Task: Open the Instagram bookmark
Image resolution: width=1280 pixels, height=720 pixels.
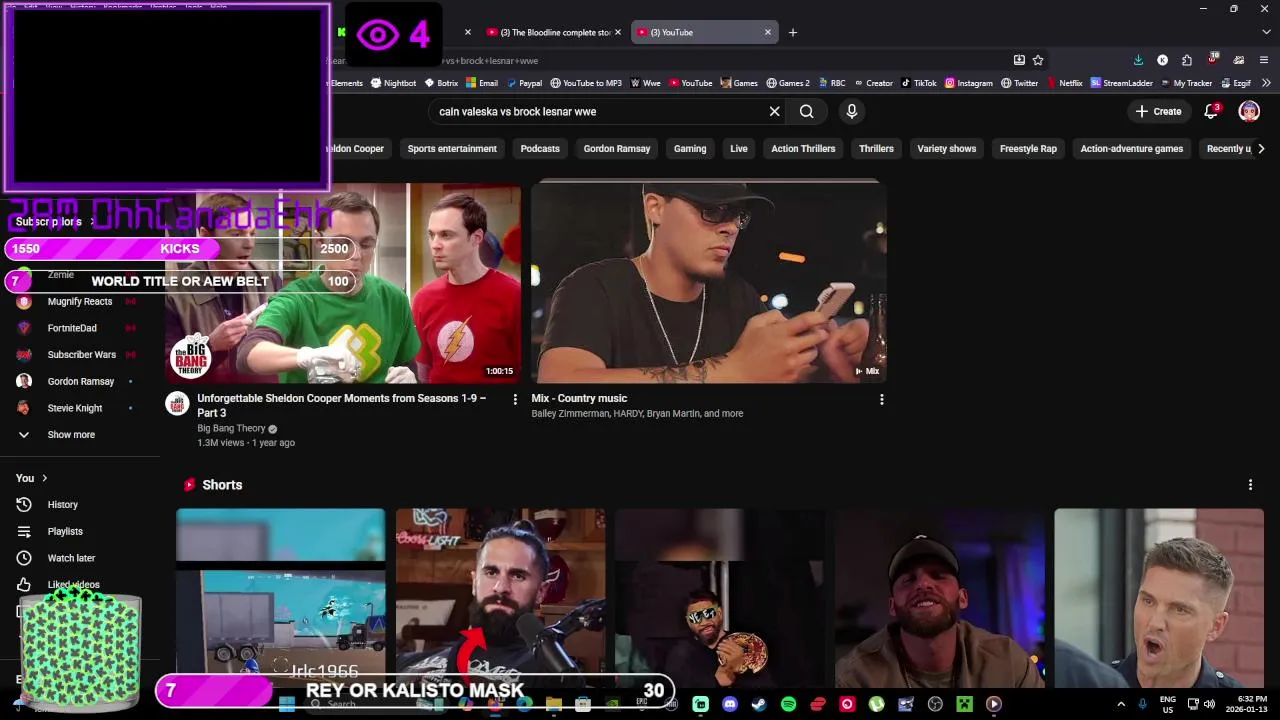Action: click(x=969, y=83)
